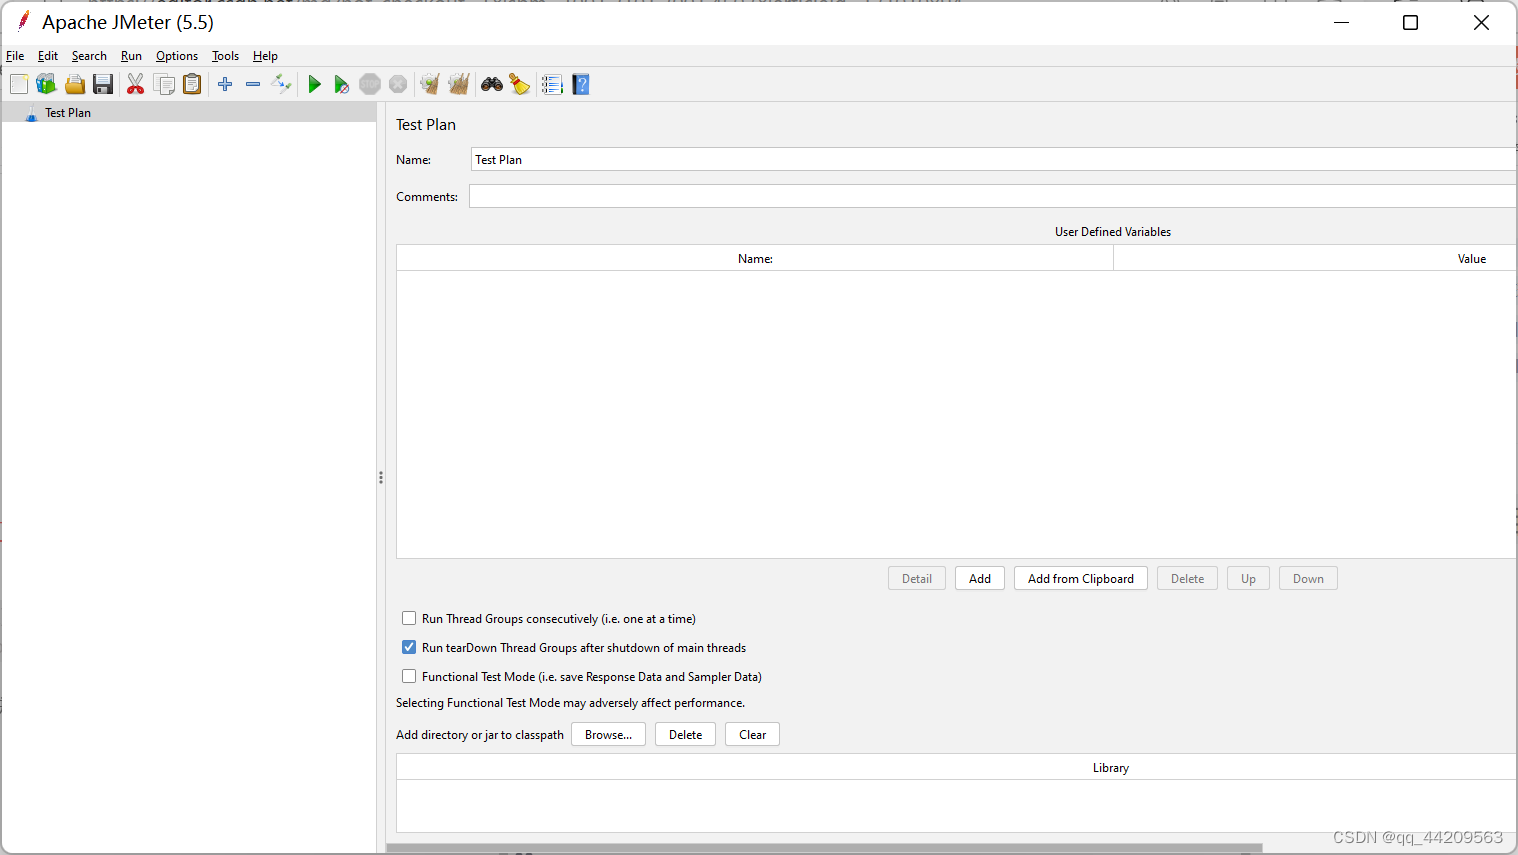This screenshot has height=855, width=1518.
Task: Start test with no pauses
Action: (342, 85)
